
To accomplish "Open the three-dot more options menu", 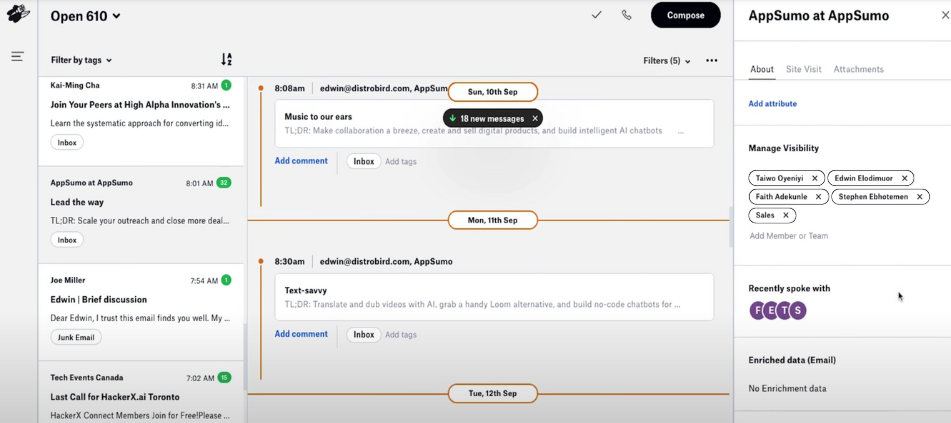I will (712, 61).
